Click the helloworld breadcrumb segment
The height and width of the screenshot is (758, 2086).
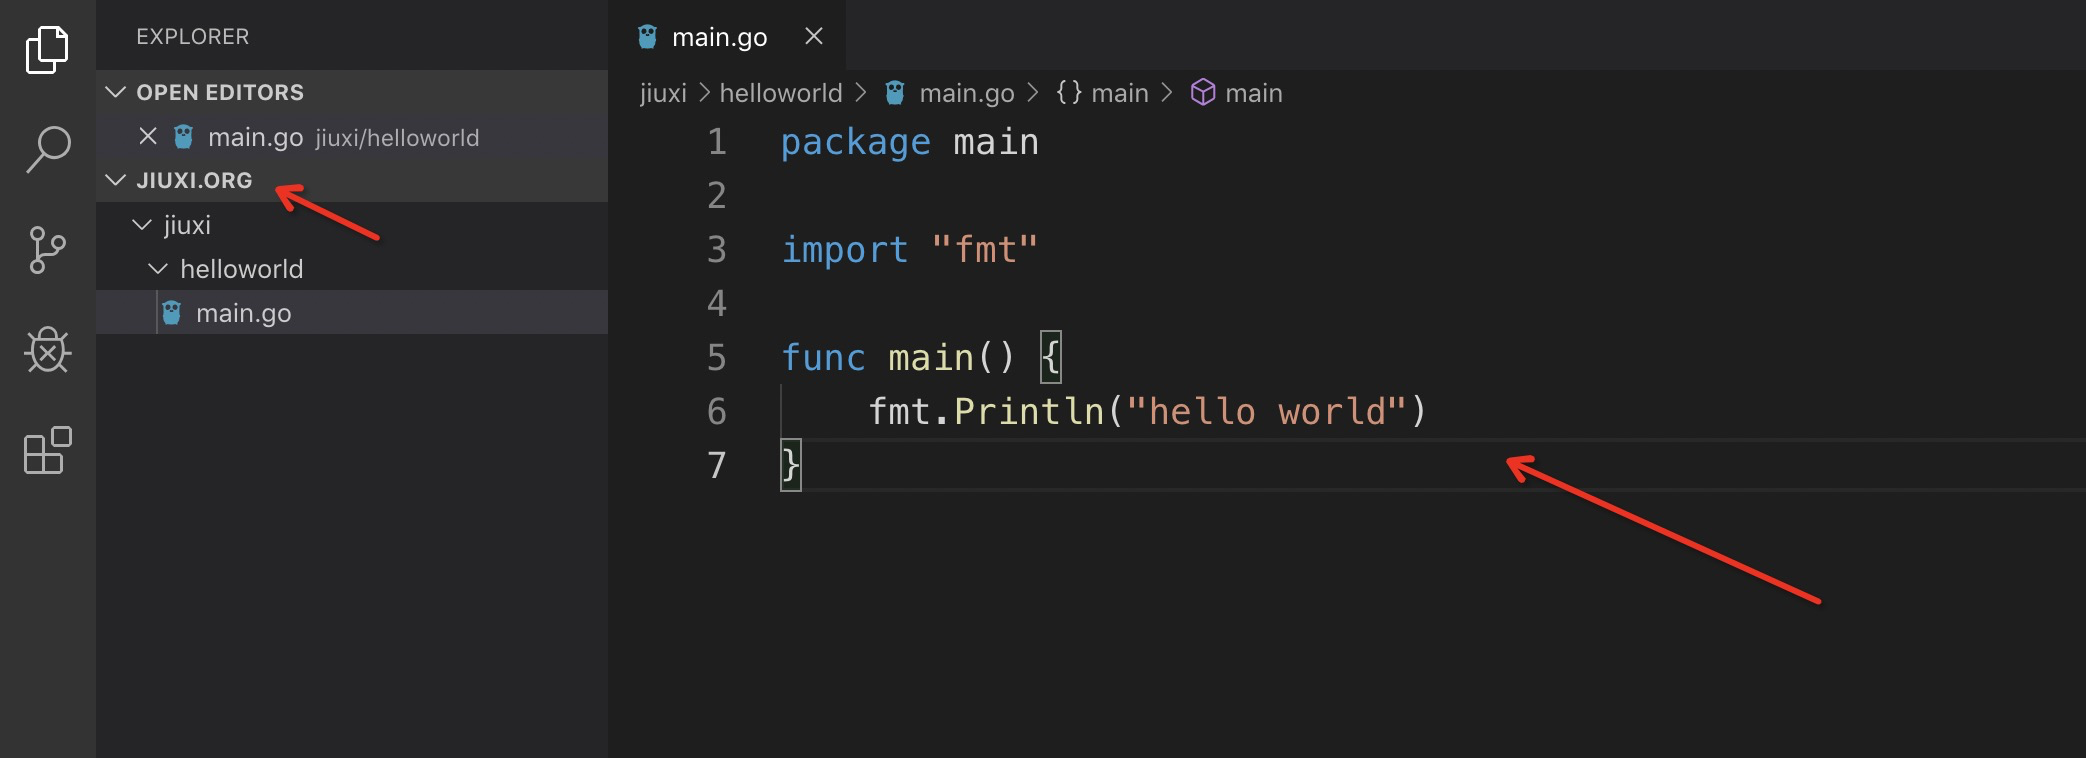(x=781, y=93)
